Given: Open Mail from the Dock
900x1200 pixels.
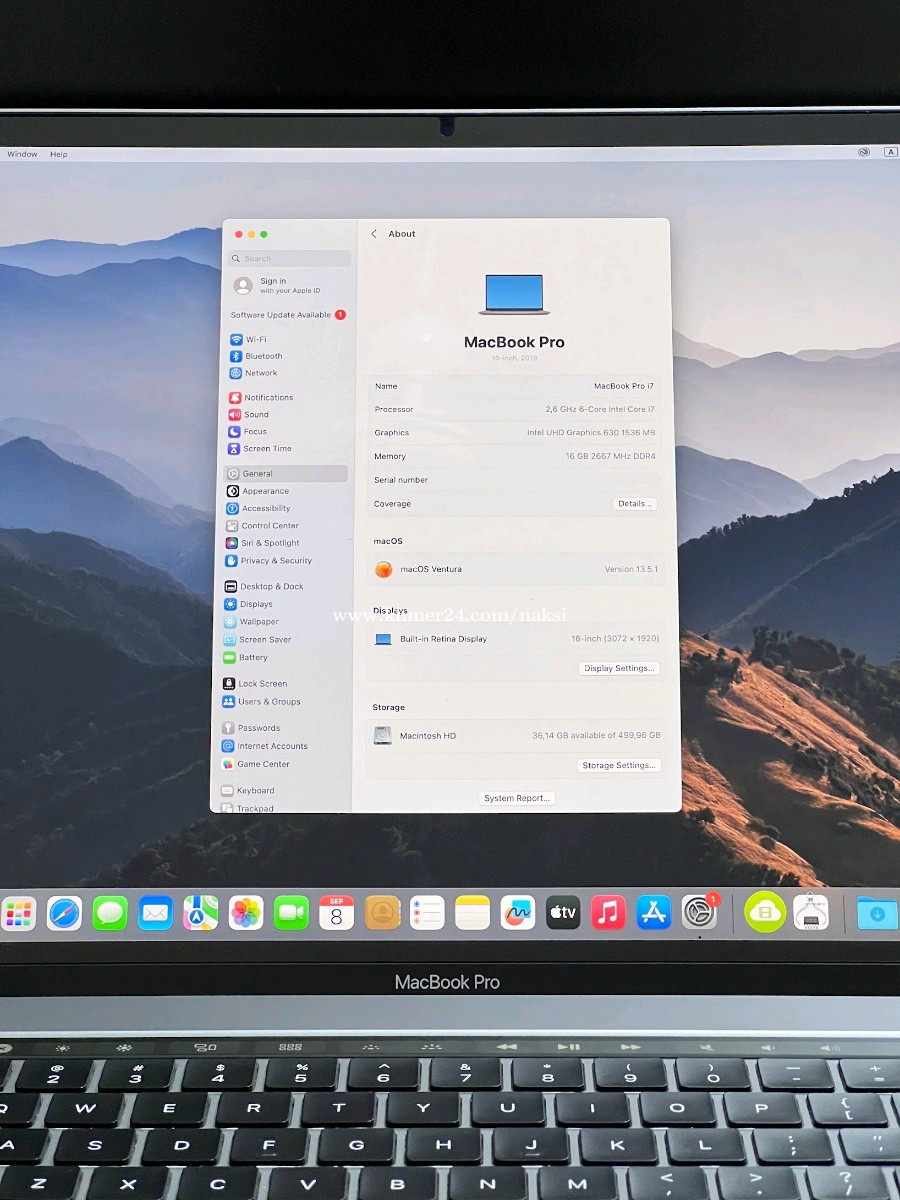Looking at the screenshot, I should 155,912.
